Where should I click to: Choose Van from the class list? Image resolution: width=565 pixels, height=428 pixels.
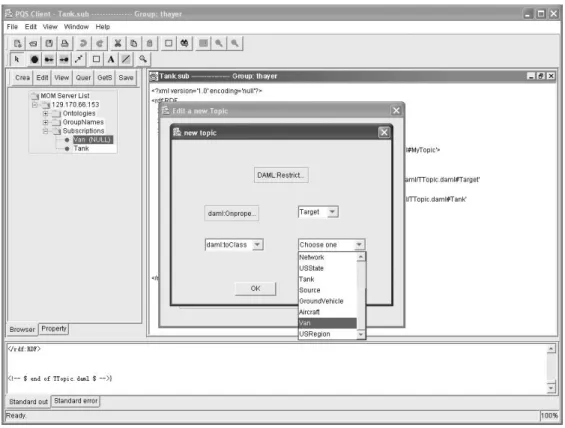(328, 323)
